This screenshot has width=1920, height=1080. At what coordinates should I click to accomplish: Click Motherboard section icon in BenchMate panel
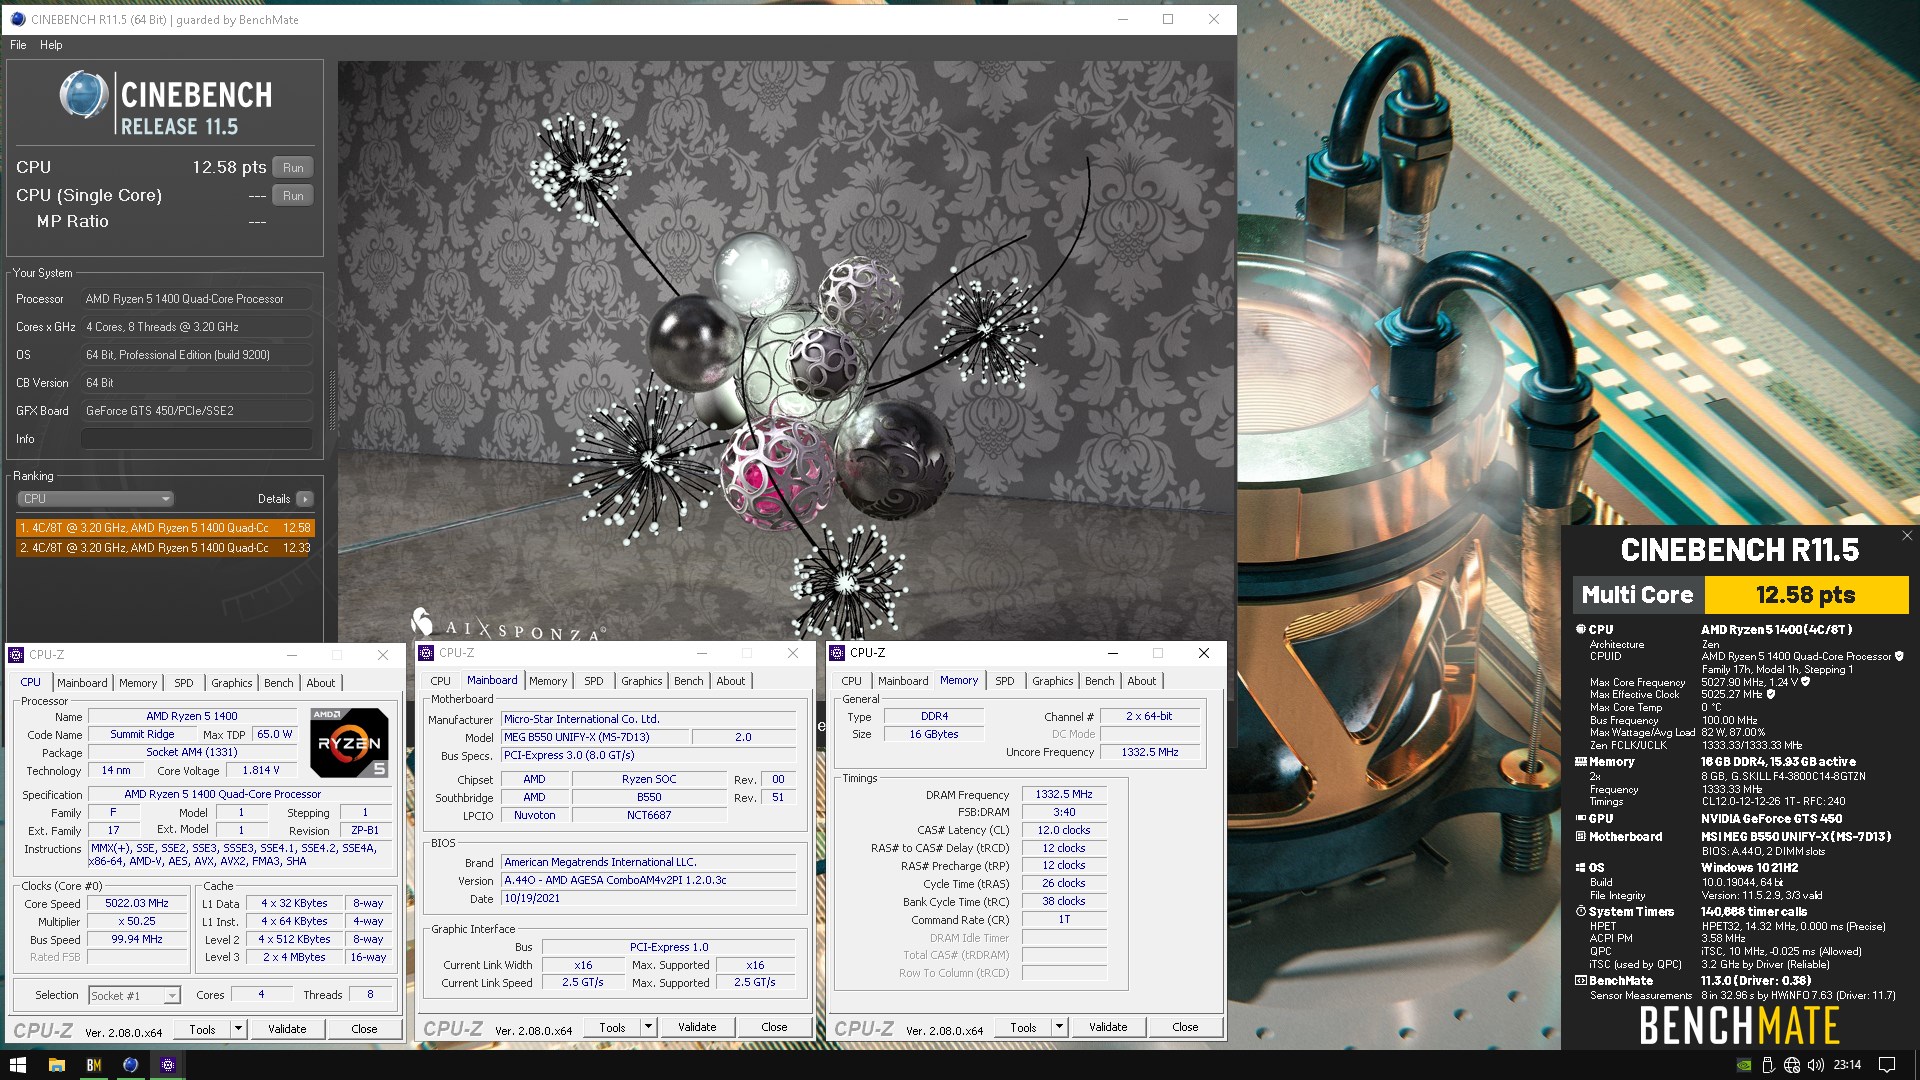tap(1581, 836)
